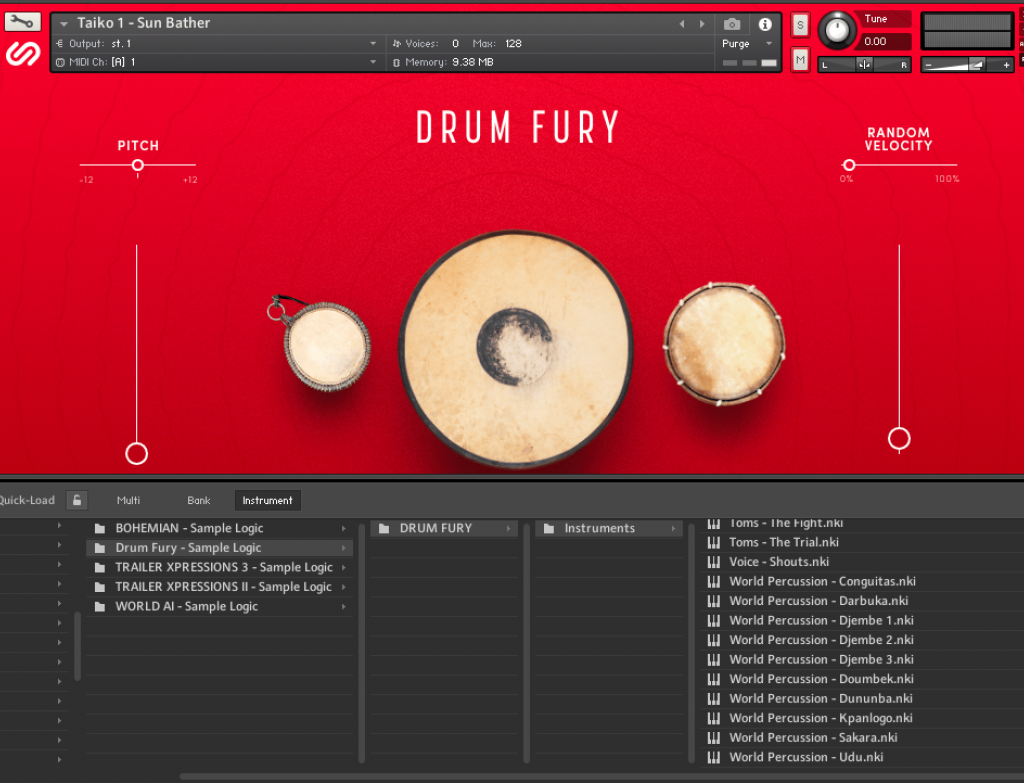Click the Tune value field 0.00
Image resolution: width=1024 pixels, height=783 pixels.
885,42
